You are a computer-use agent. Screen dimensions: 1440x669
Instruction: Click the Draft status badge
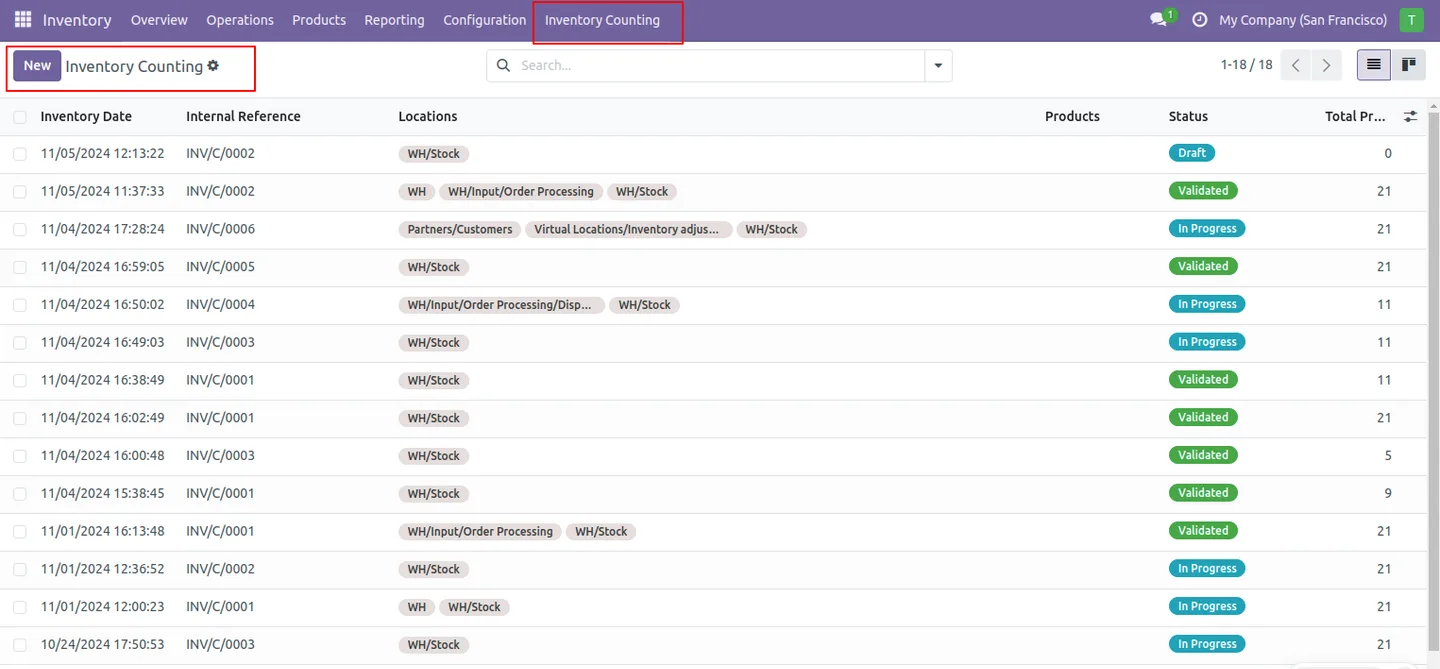[1192, 153]
